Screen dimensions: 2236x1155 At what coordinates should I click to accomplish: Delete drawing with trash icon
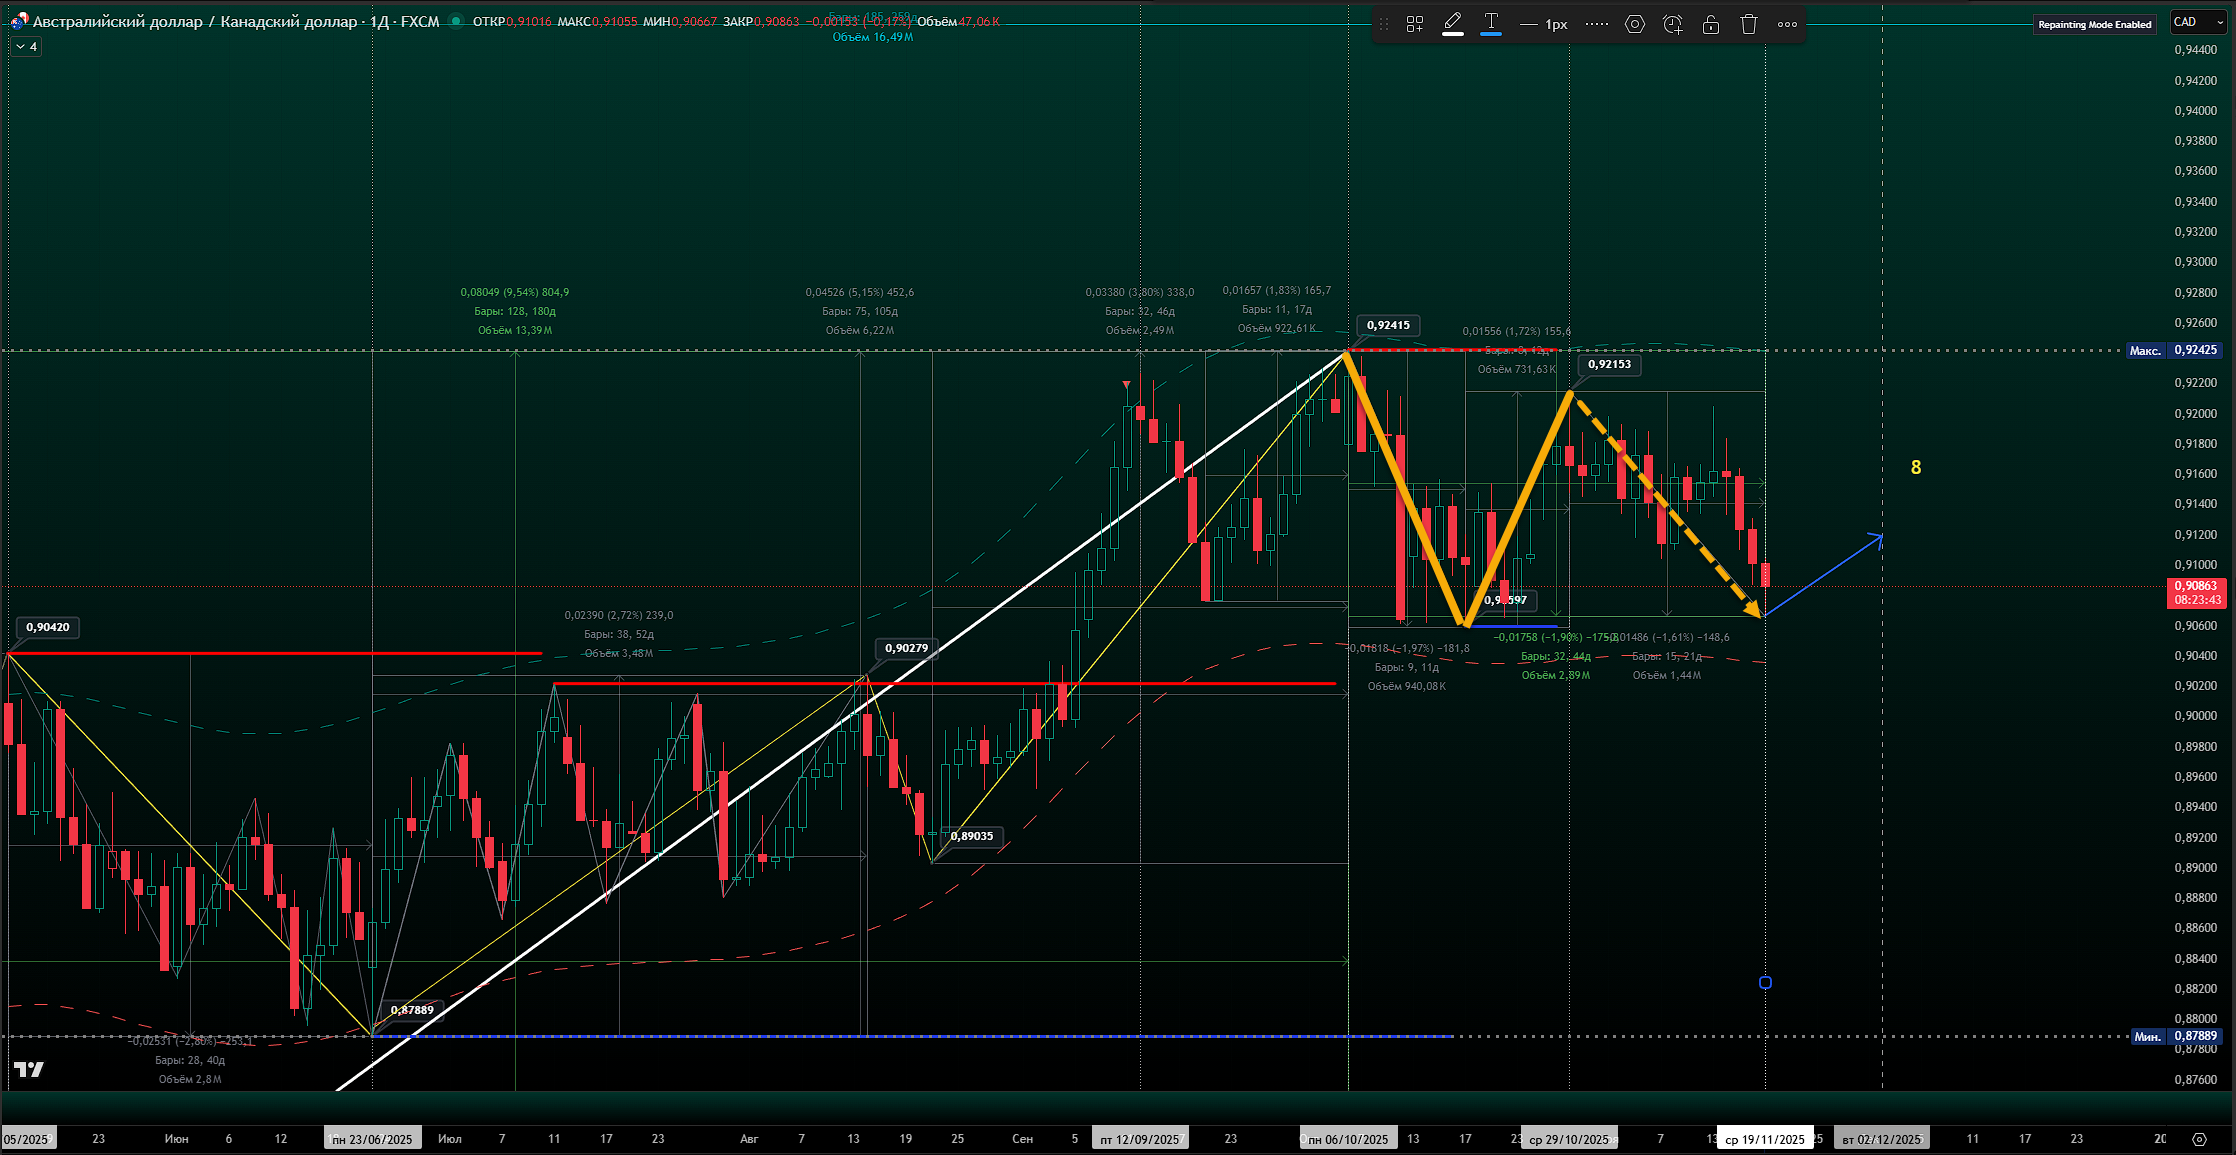1749,24
